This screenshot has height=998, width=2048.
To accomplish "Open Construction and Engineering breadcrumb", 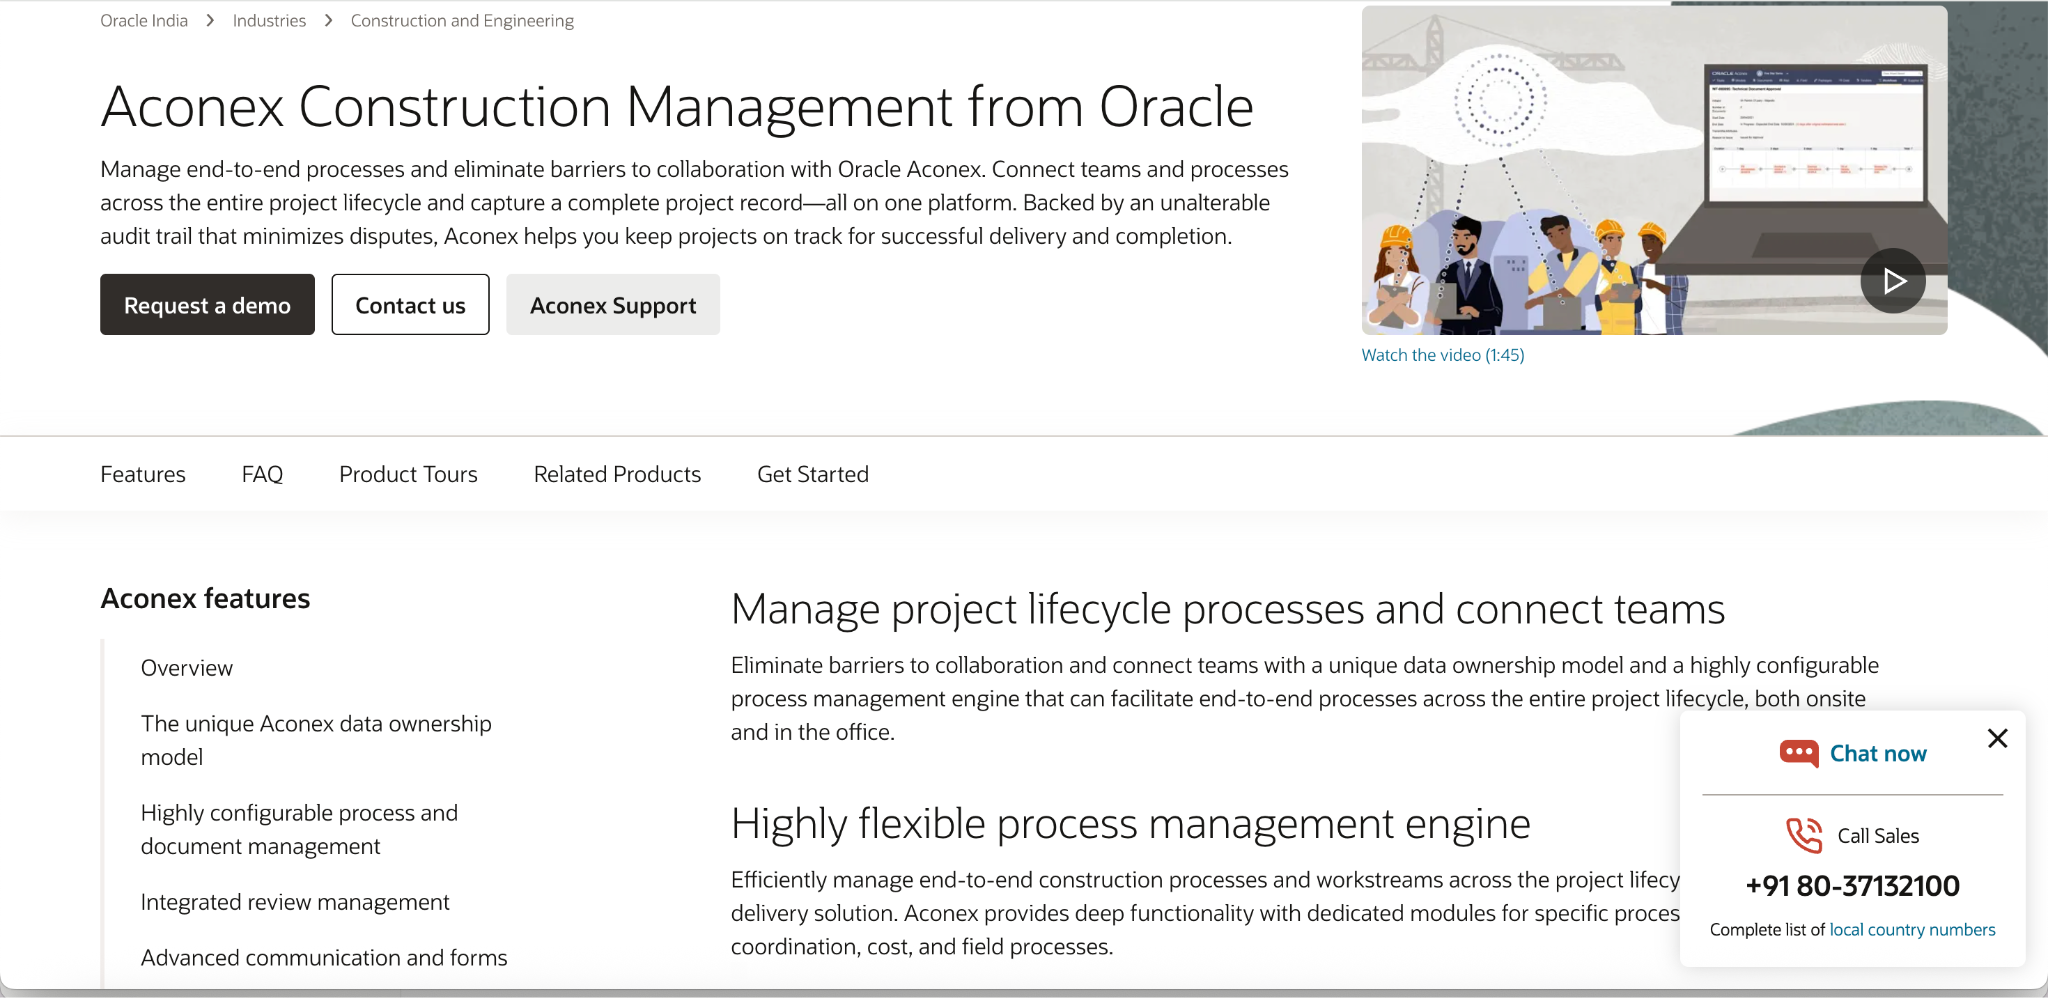I will pyautogui.click(x=462, y=21).
